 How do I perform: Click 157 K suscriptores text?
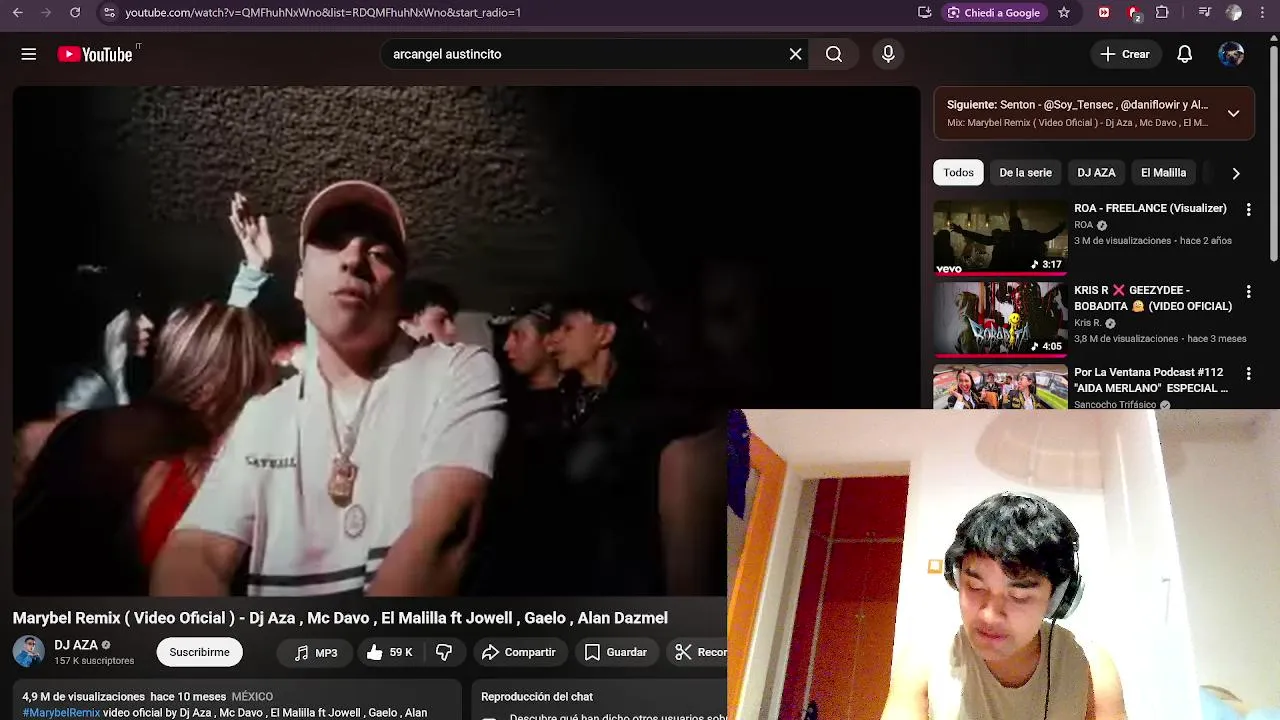click(94, 661)
